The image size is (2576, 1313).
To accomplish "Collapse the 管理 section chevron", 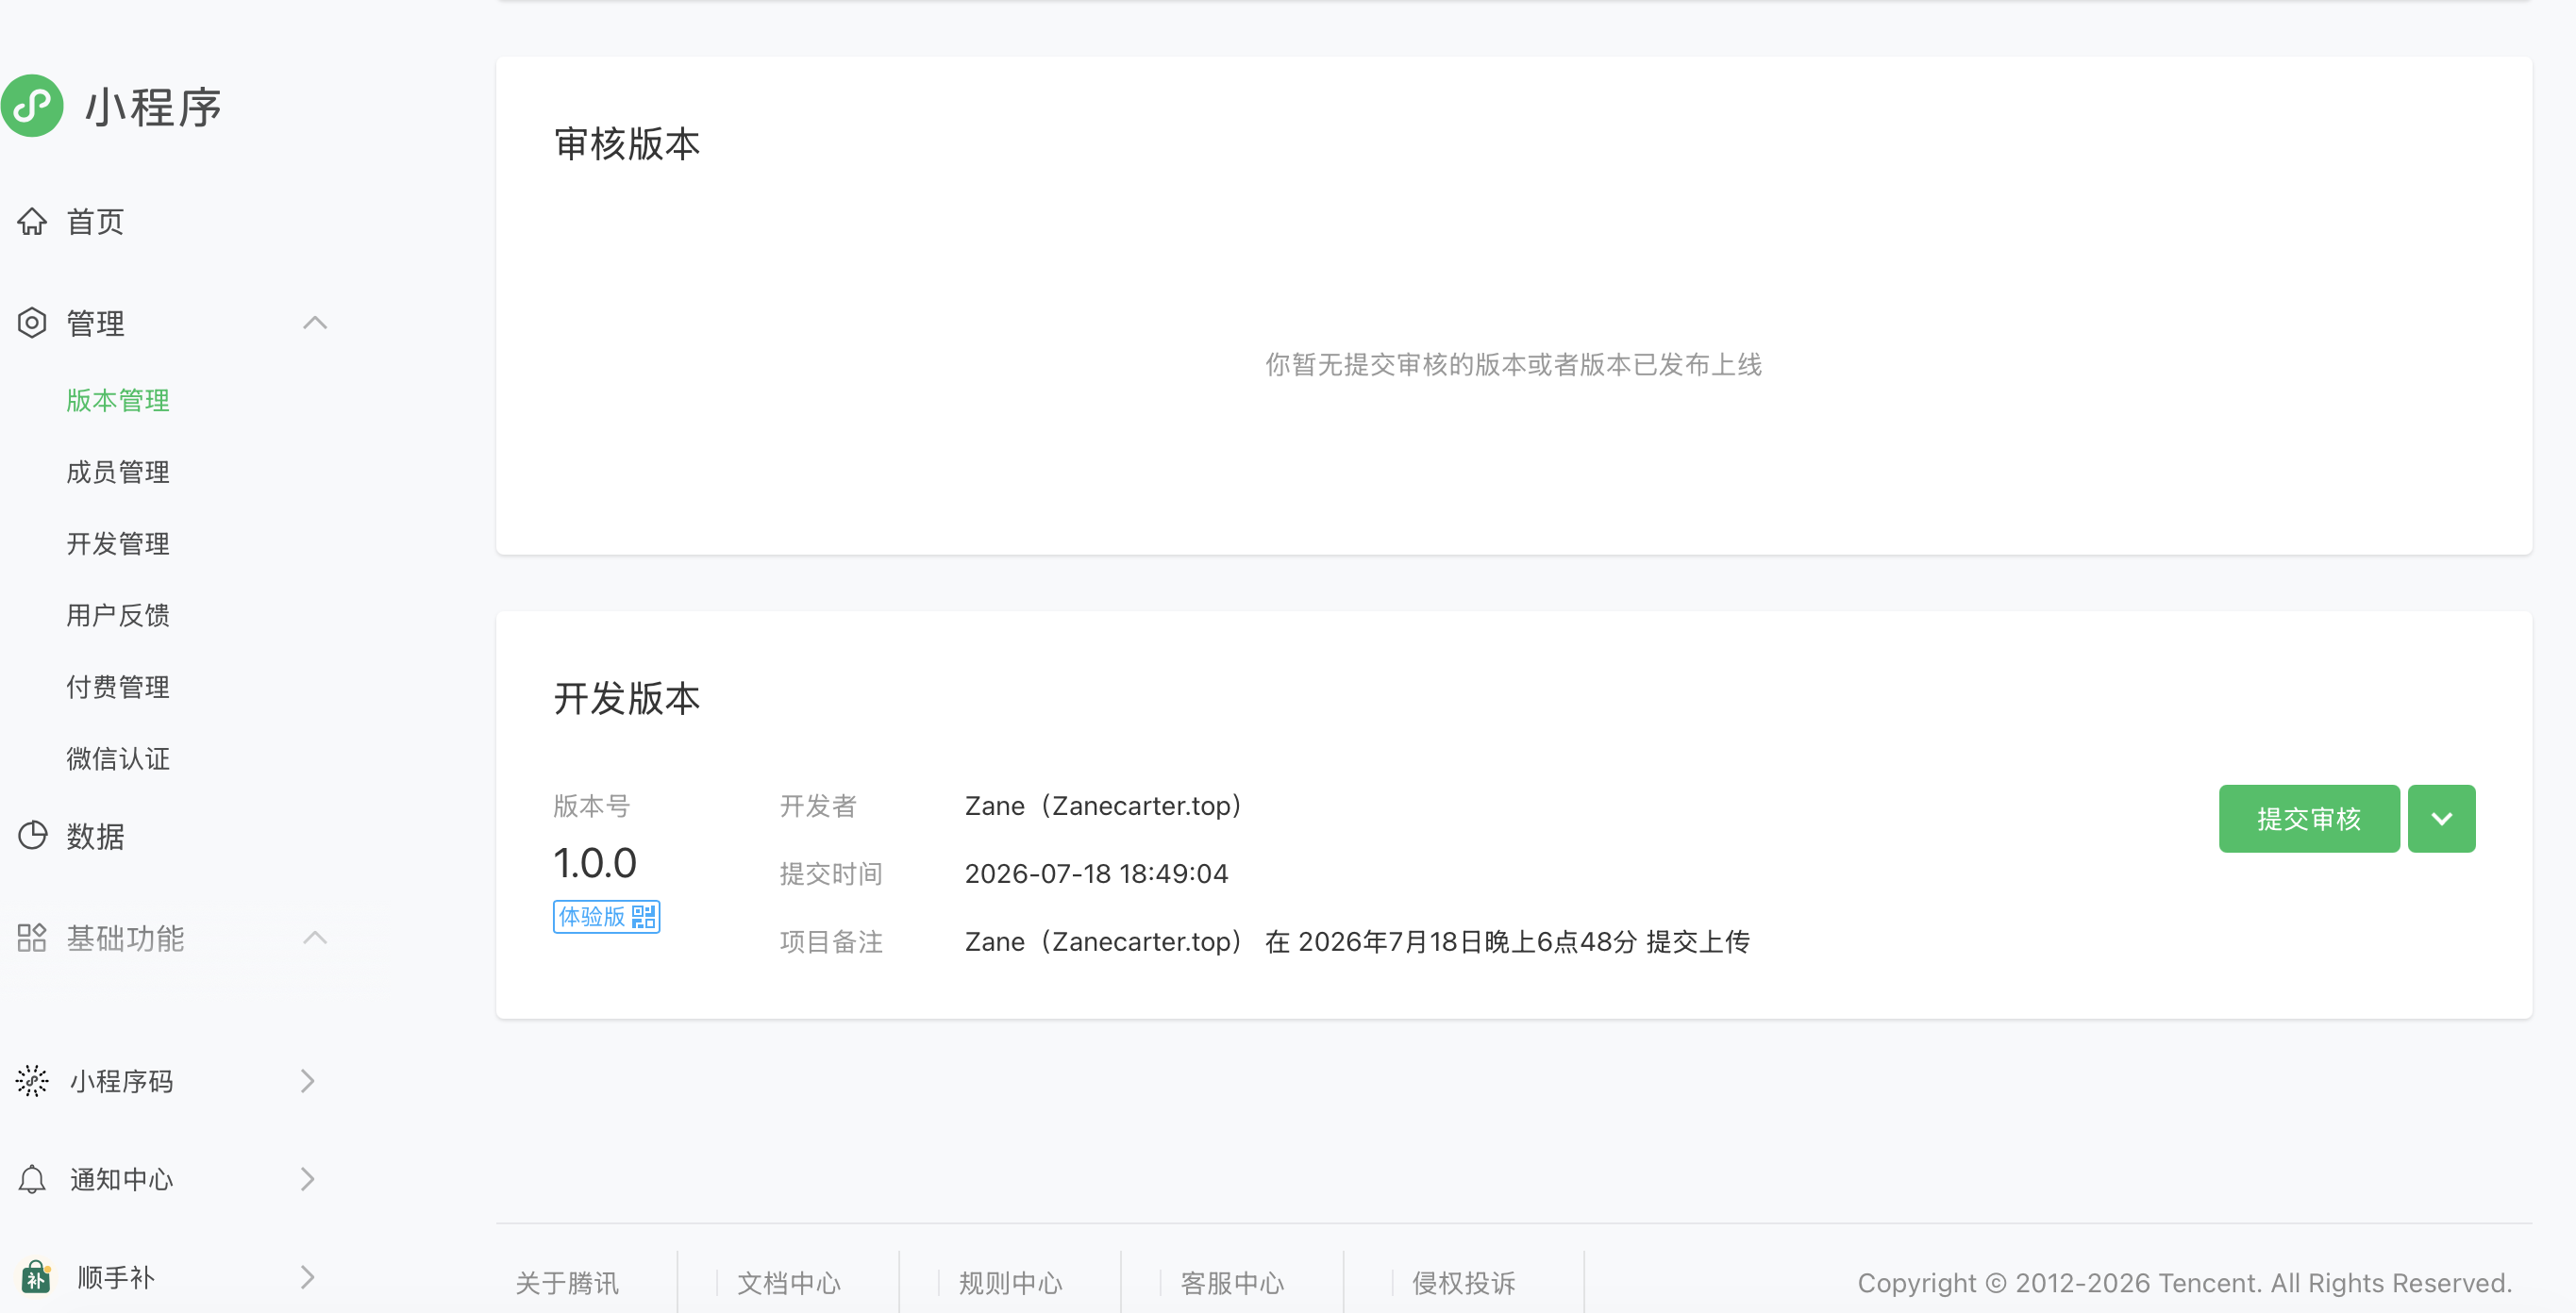I will point(315,322).
